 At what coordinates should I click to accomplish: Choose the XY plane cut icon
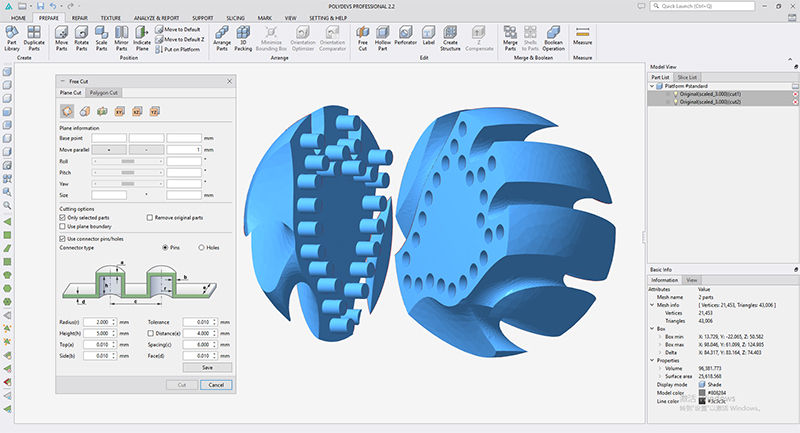pos(119,111)
